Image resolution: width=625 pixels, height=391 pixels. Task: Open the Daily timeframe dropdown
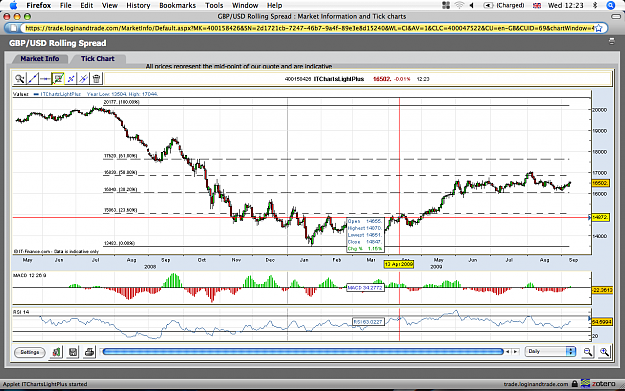tap(550, 351)
